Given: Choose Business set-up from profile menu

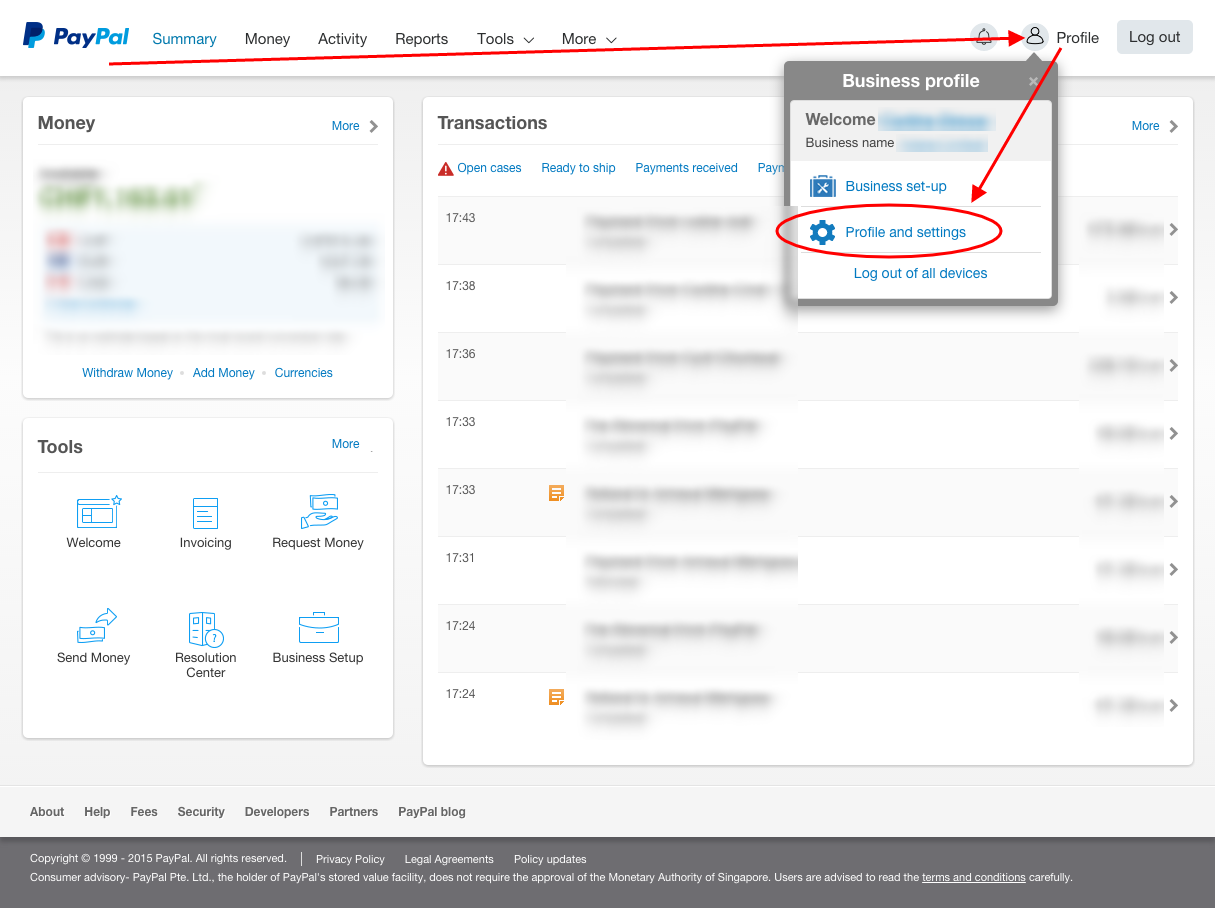Looking at the screenshot, I should point(895,186).
